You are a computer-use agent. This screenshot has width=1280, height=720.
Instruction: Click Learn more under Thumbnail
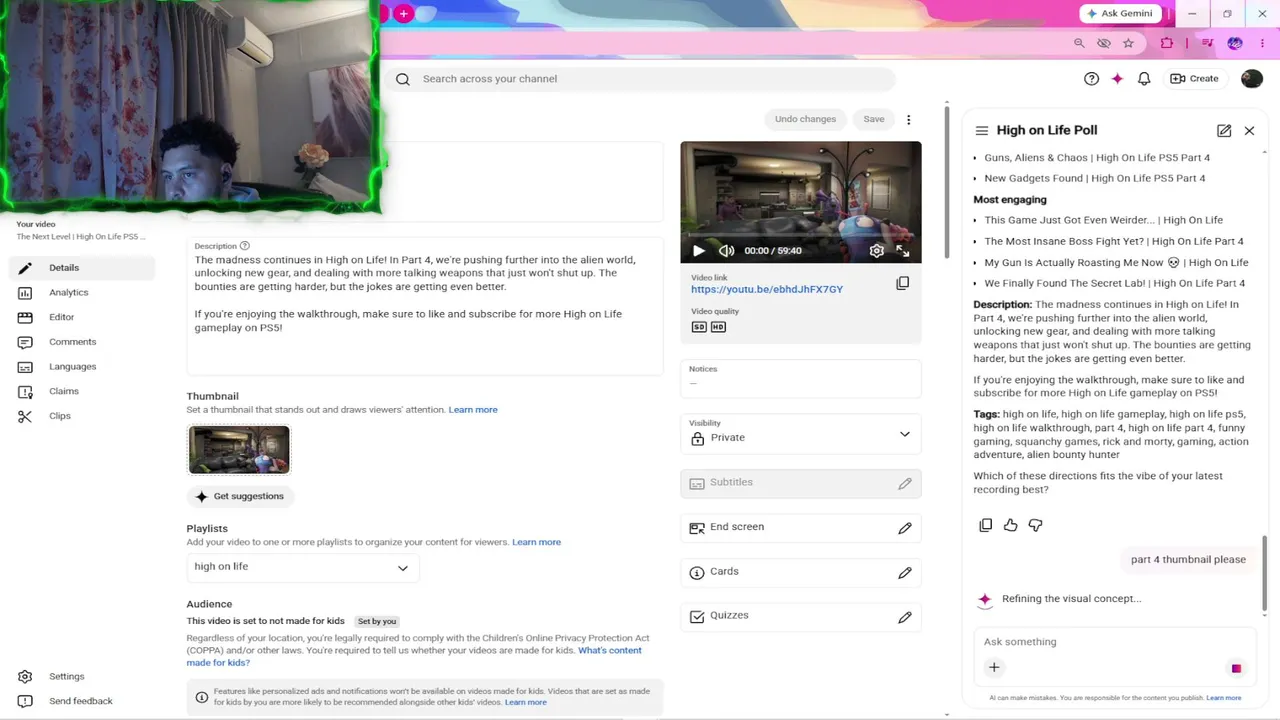point(473,410)
